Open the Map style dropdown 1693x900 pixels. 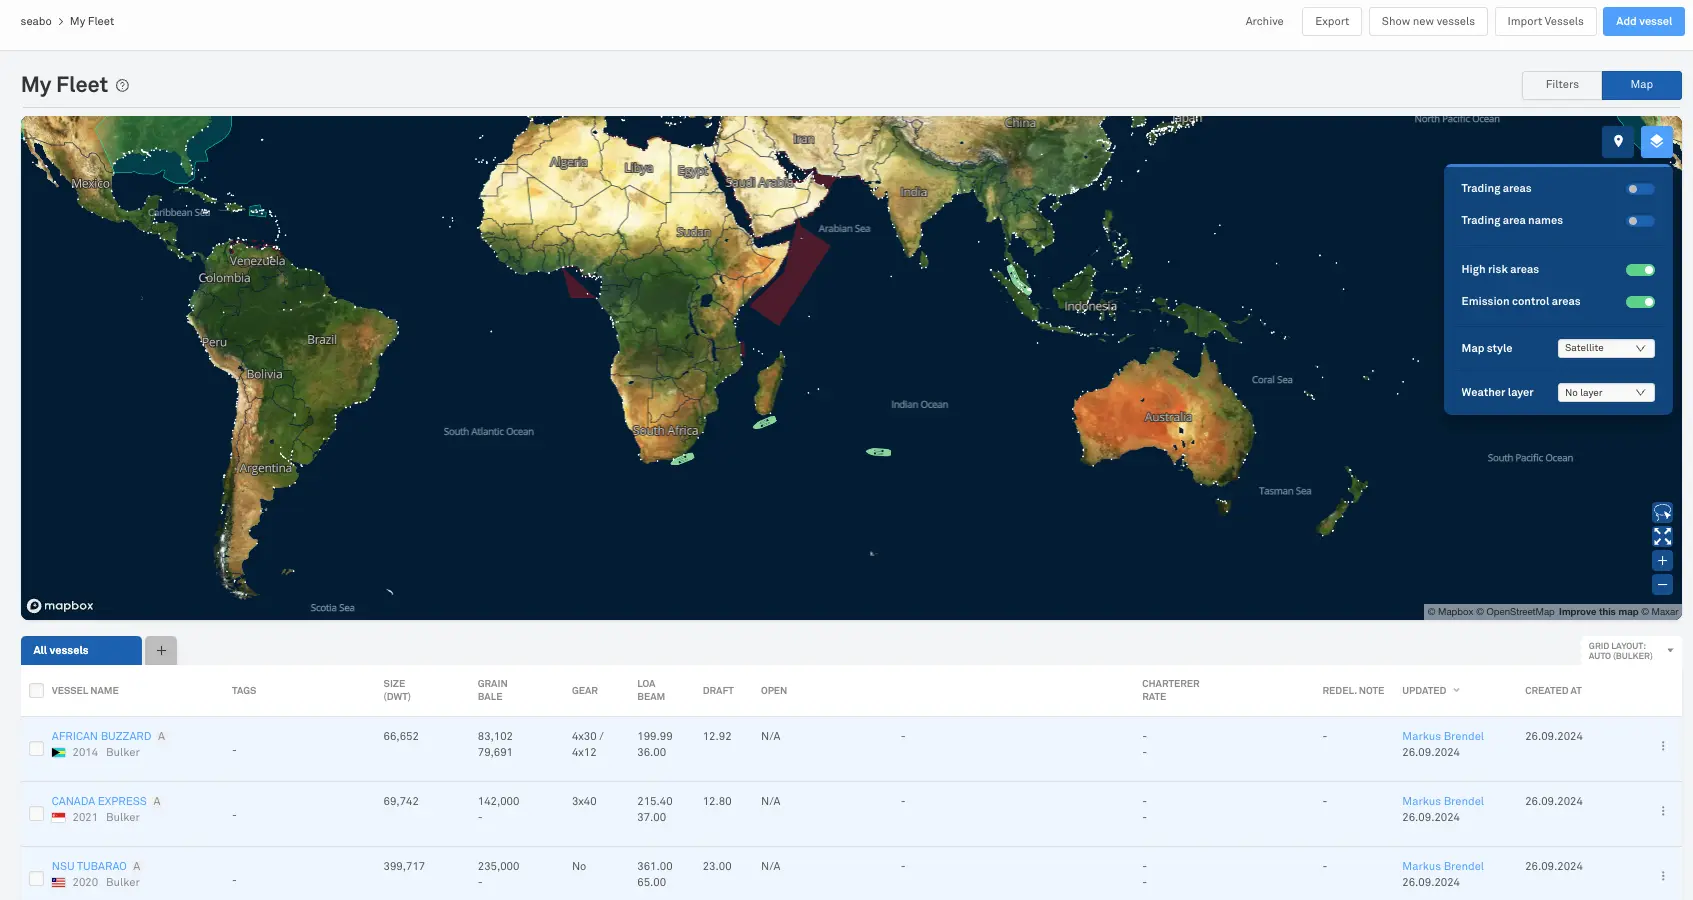click(1605, 348)
